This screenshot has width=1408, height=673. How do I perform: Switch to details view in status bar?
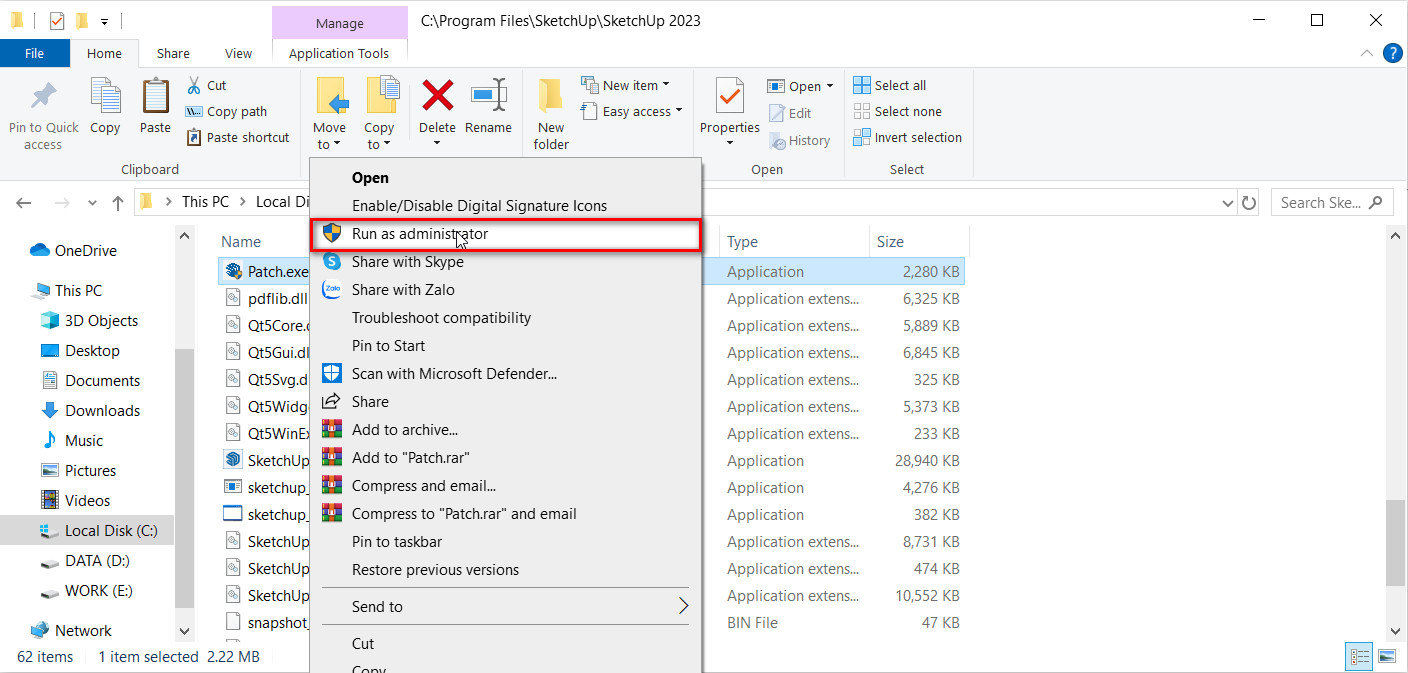click(x=1360, y=657)
